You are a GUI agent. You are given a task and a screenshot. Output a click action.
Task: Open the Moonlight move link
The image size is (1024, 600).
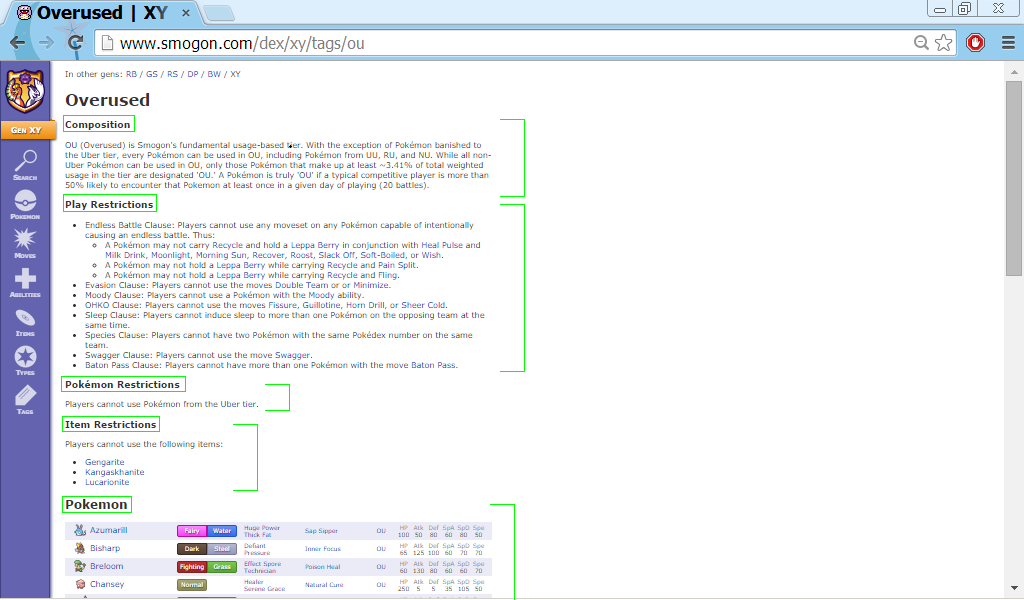point(170,255)
